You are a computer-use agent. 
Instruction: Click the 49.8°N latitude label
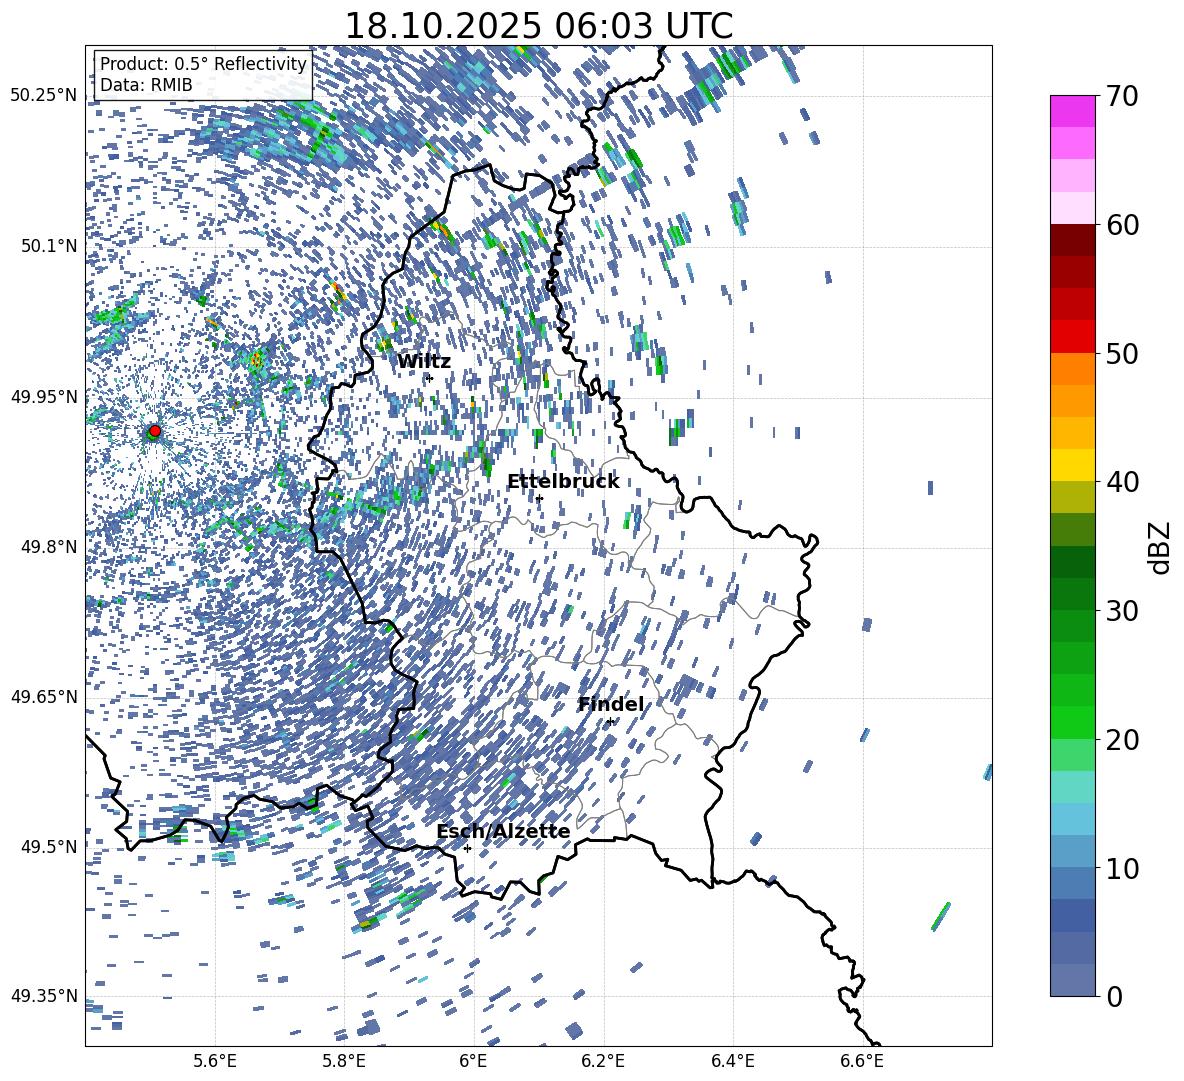click(48, 547)
